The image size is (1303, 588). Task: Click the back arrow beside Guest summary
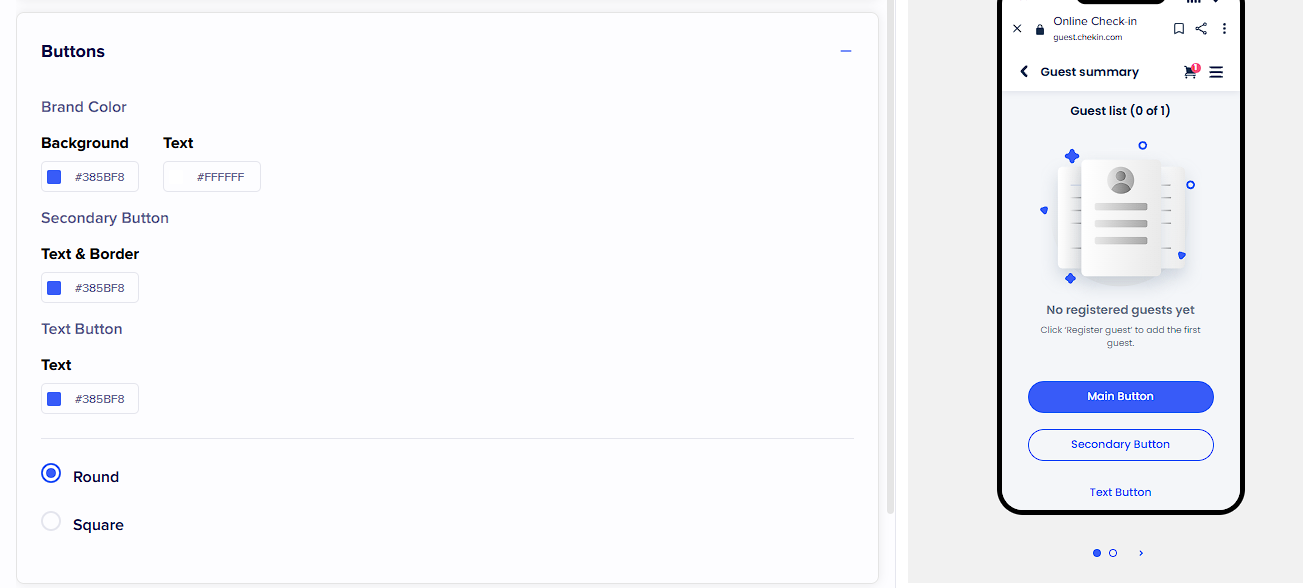point(1024,72)
